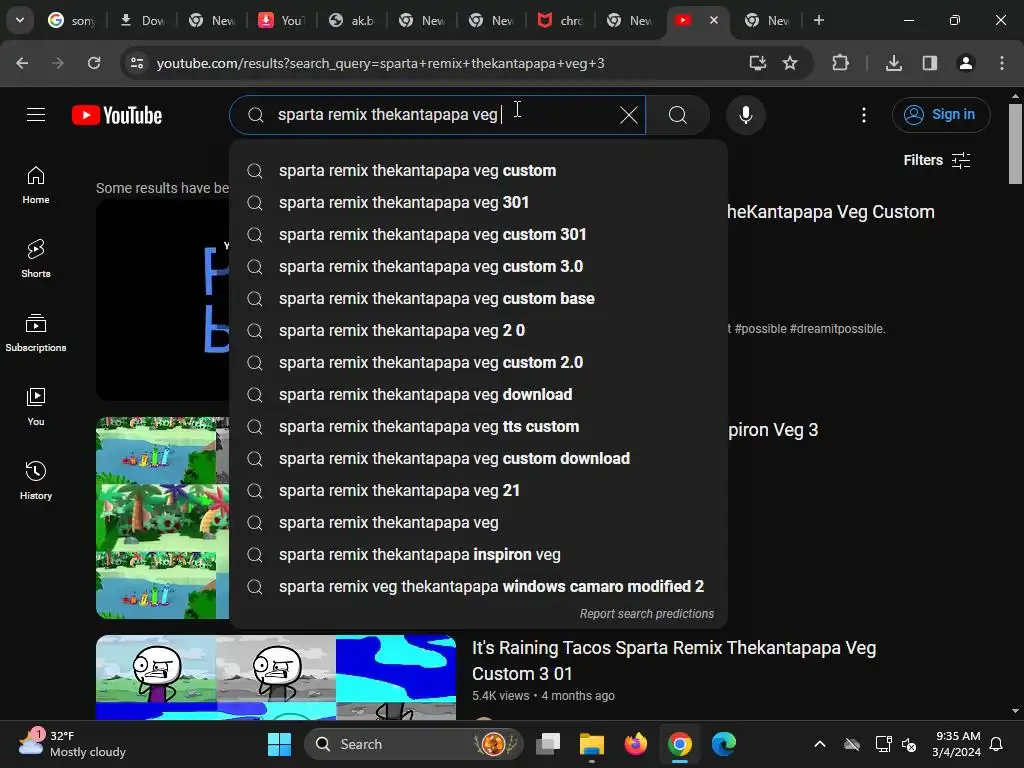The height and width of the screenshot is (768, 1024).
Task: Open File Explorer from the taskbar
Action: (592, 744)
